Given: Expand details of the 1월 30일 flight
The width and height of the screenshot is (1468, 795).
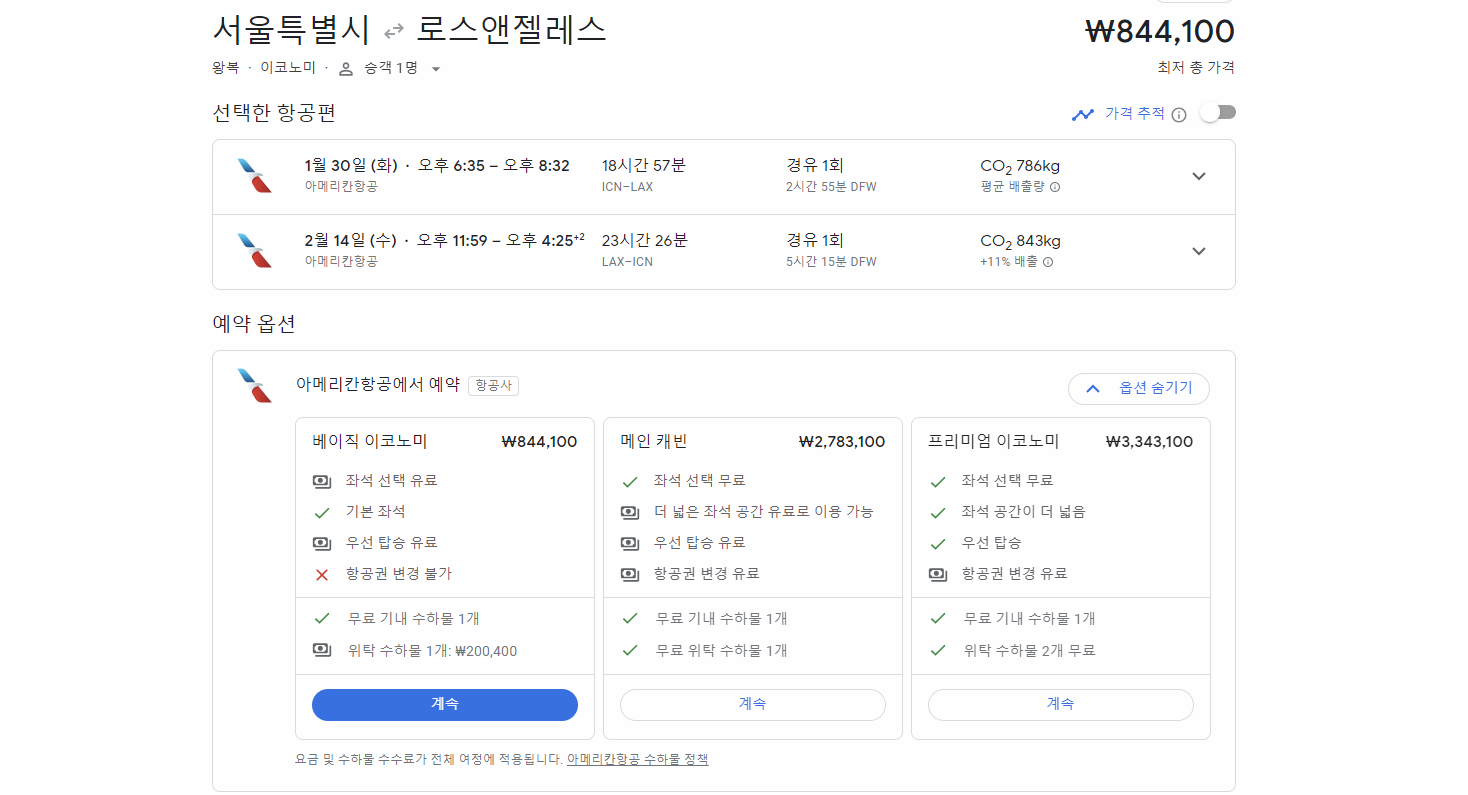Looking at the screenshot, I should (1198, 175).
